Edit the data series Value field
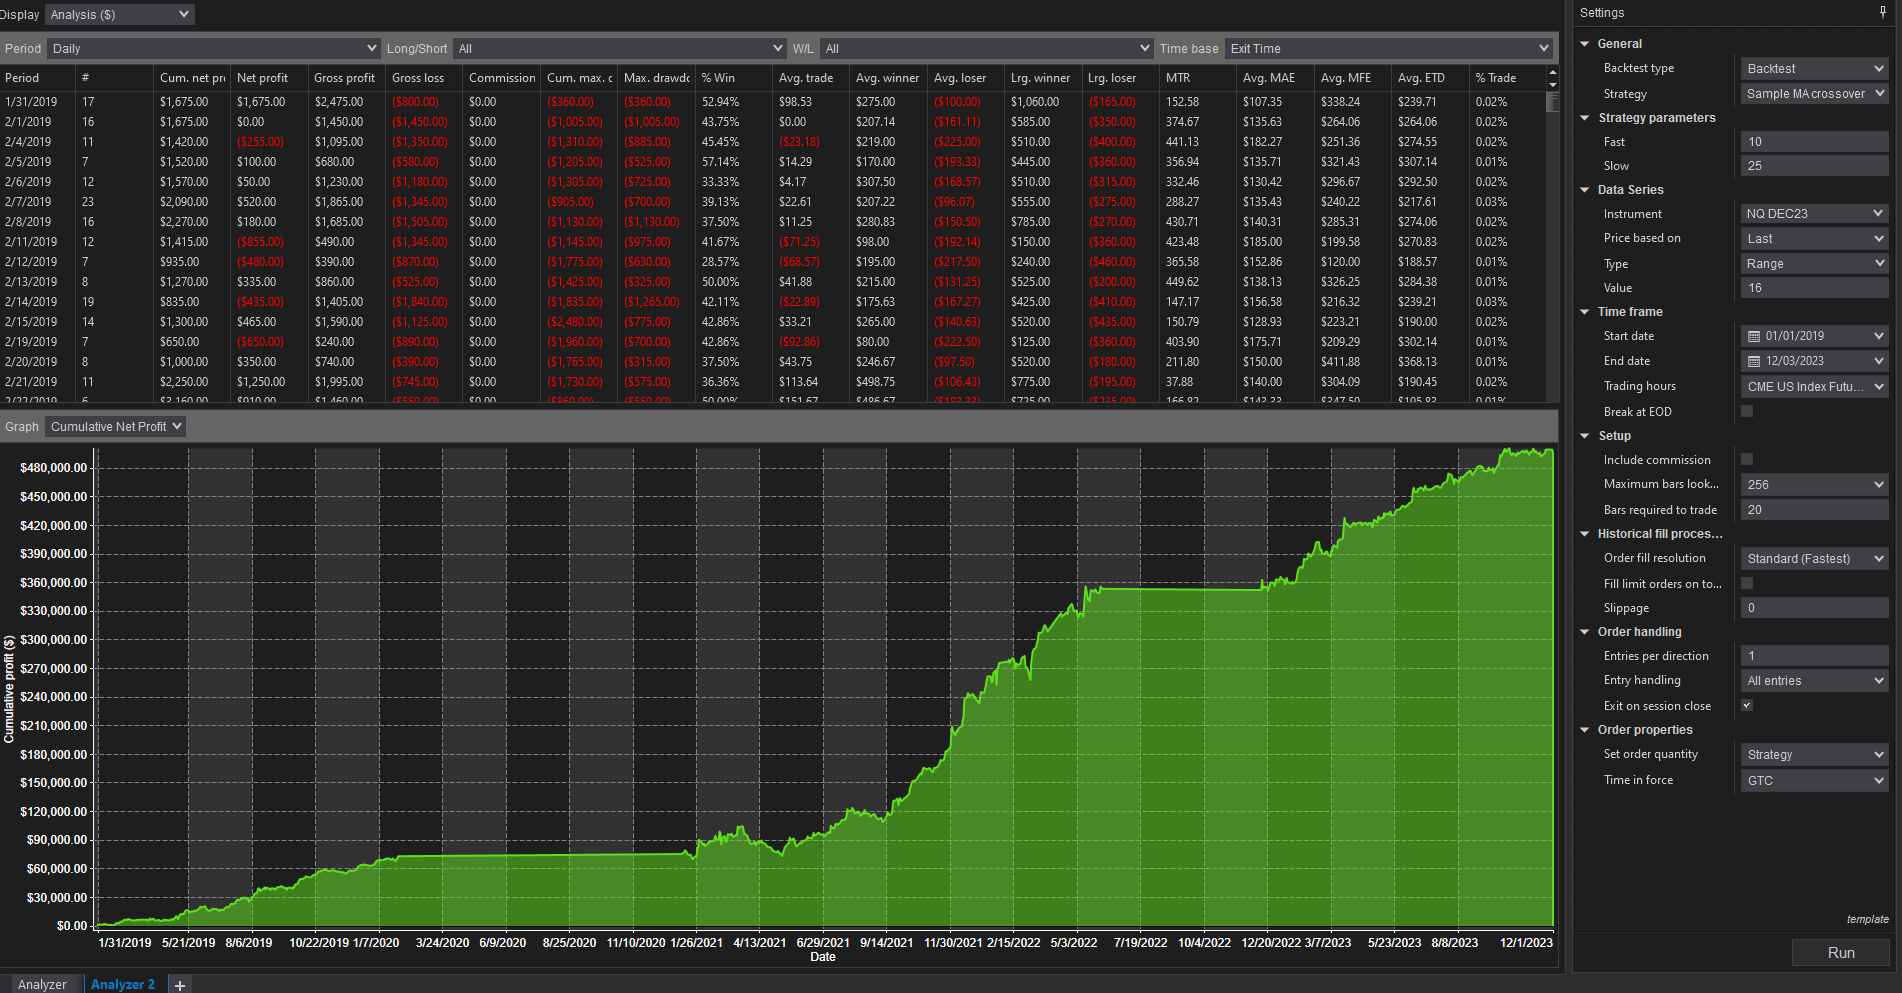Screen dimensions: 1902x993 (x=1814, y=288)
